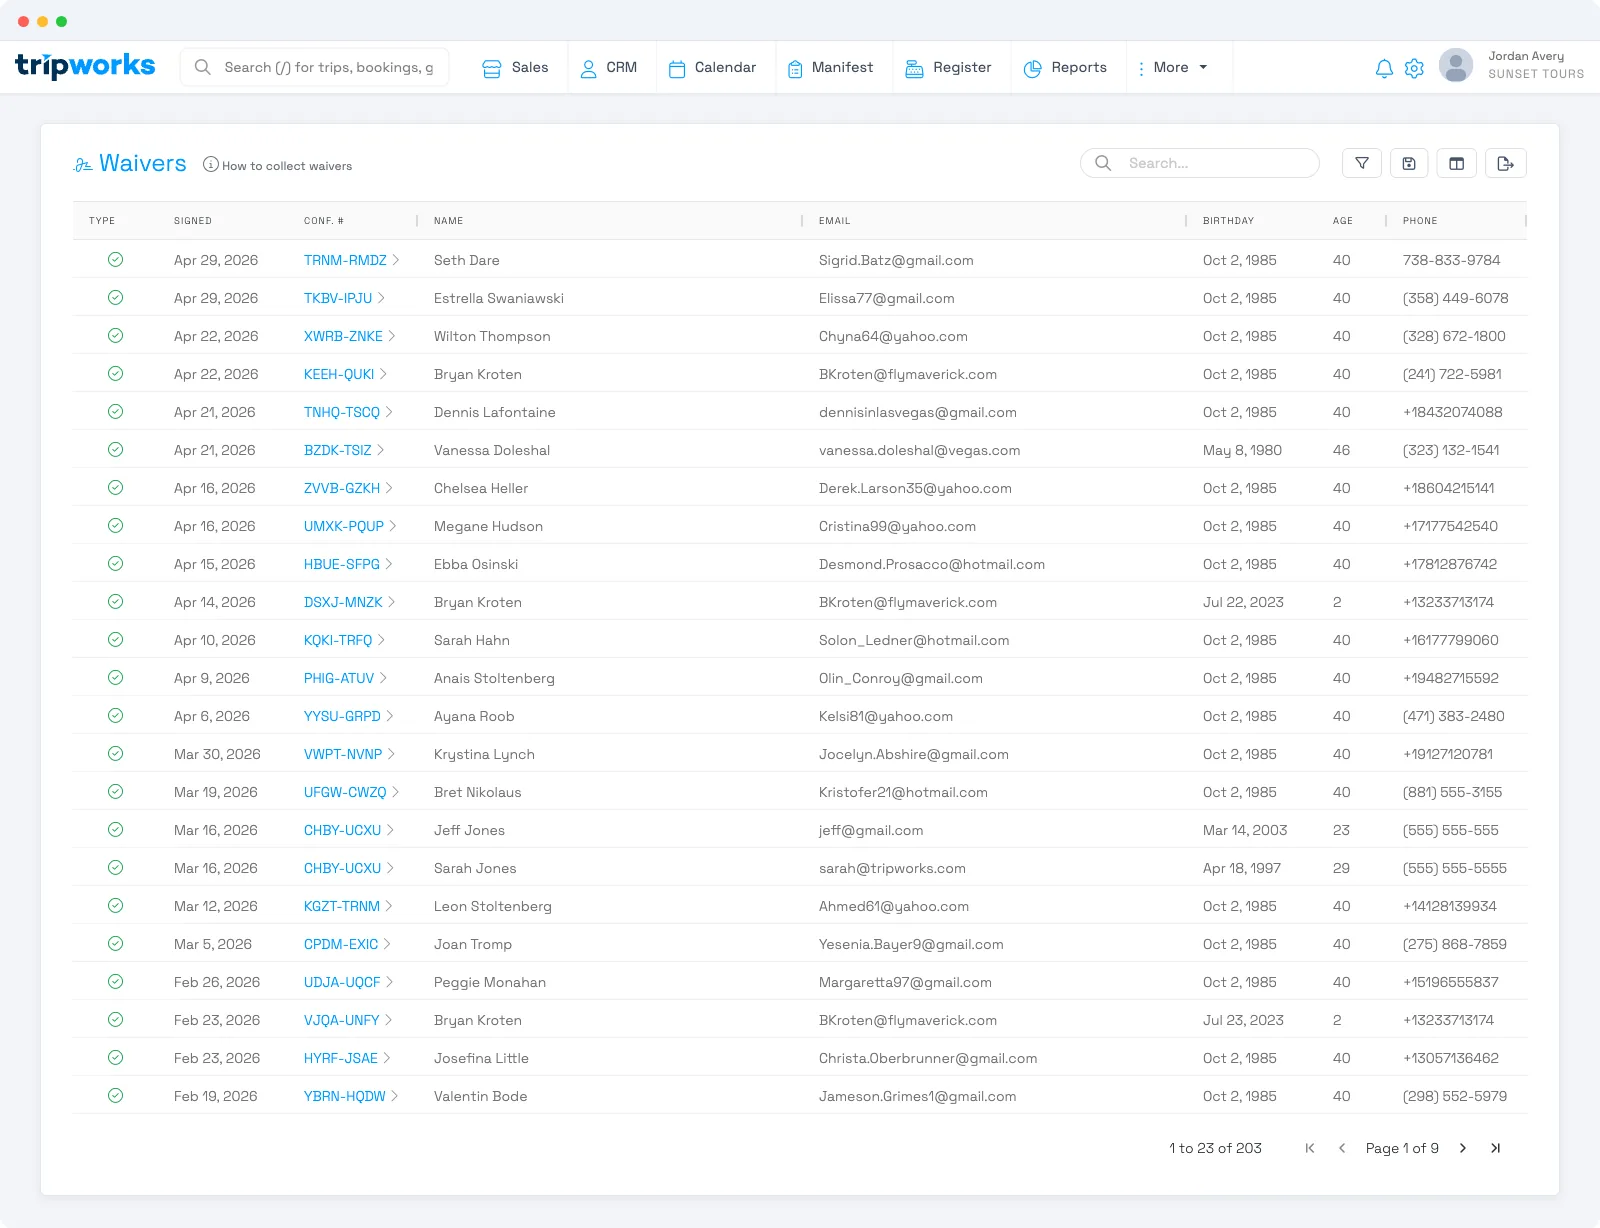Expand the chevron next to VWPT-NVNP
The image size is (1600, 1228).
click(392, 754)
